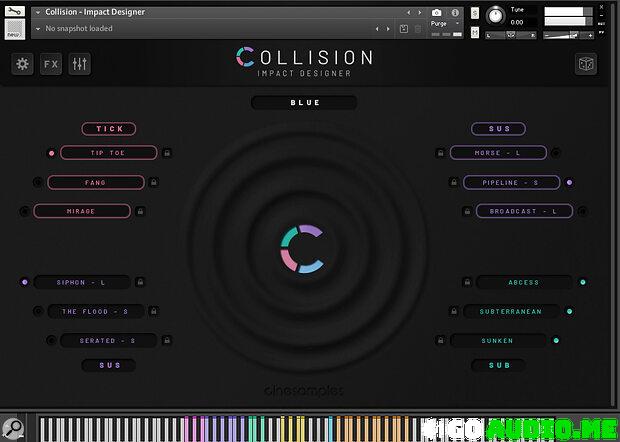Viewport: 620px width, 442px height.
Task: Lock the SIPHON - L slot
Action: 140,282
